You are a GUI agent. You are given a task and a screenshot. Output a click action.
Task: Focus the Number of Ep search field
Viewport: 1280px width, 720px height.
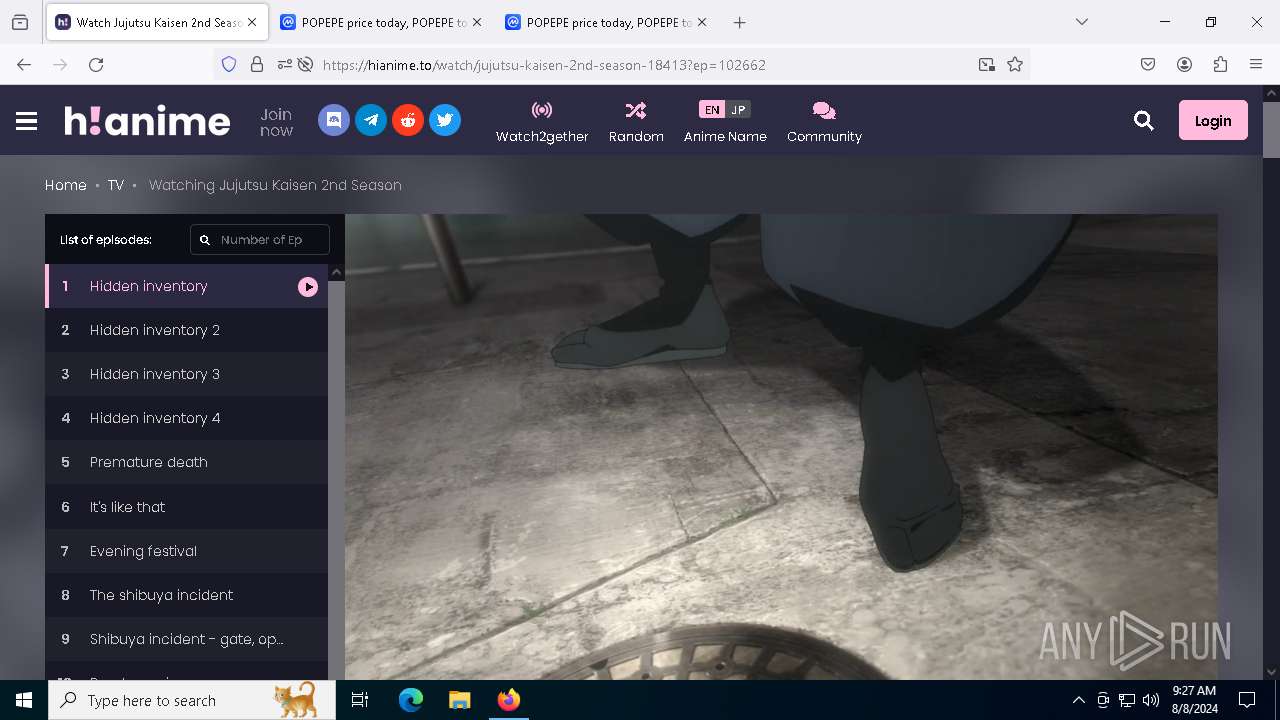pos(260,240)
